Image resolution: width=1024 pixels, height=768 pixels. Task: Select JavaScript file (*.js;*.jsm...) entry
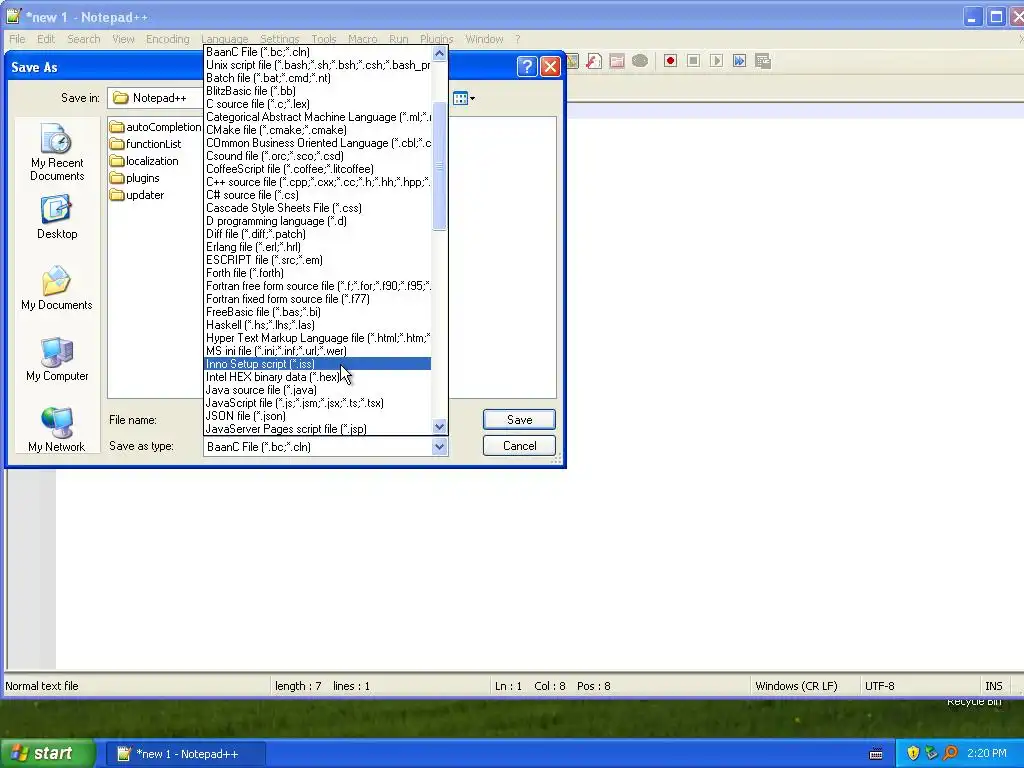317,403
